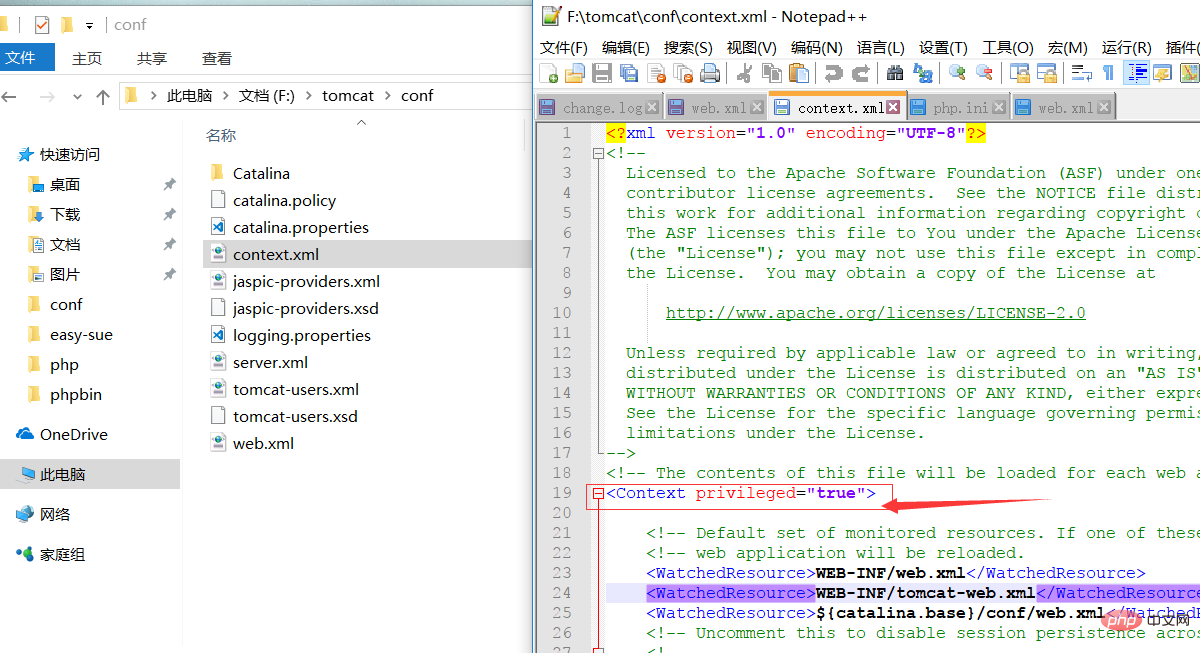Screen dimensions: 1200x653
Task: Zoom in on the editor text
Action: click(957, 72)
